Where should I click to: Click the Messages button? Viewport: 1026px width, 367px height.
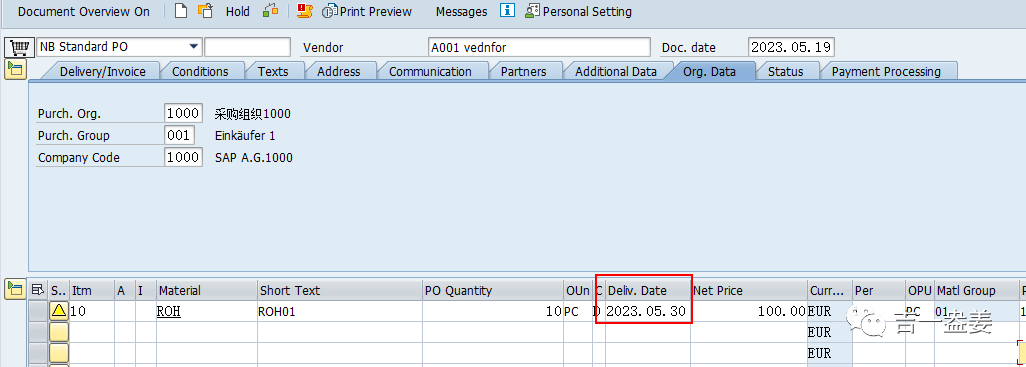pos(461,12)
